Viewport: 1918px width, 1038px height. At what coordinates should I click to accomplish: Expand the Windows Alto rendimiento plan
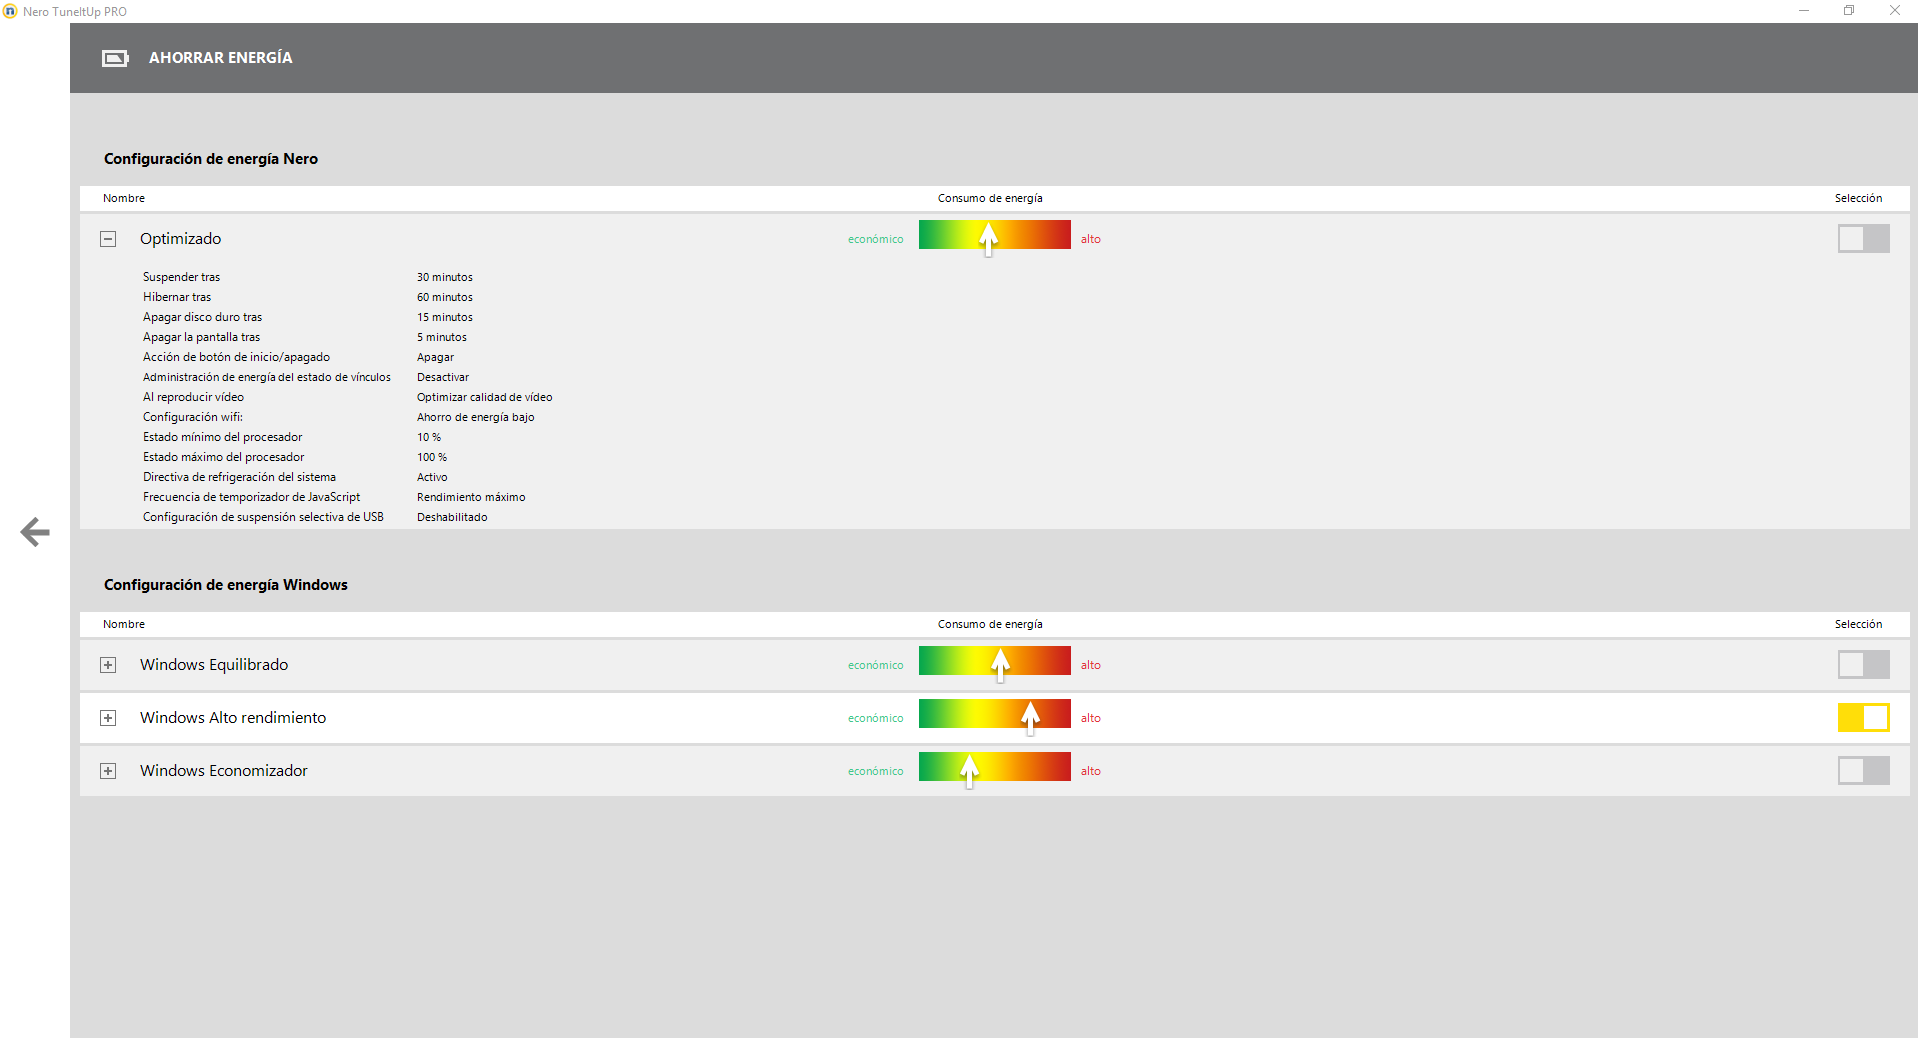click(108, 718)
